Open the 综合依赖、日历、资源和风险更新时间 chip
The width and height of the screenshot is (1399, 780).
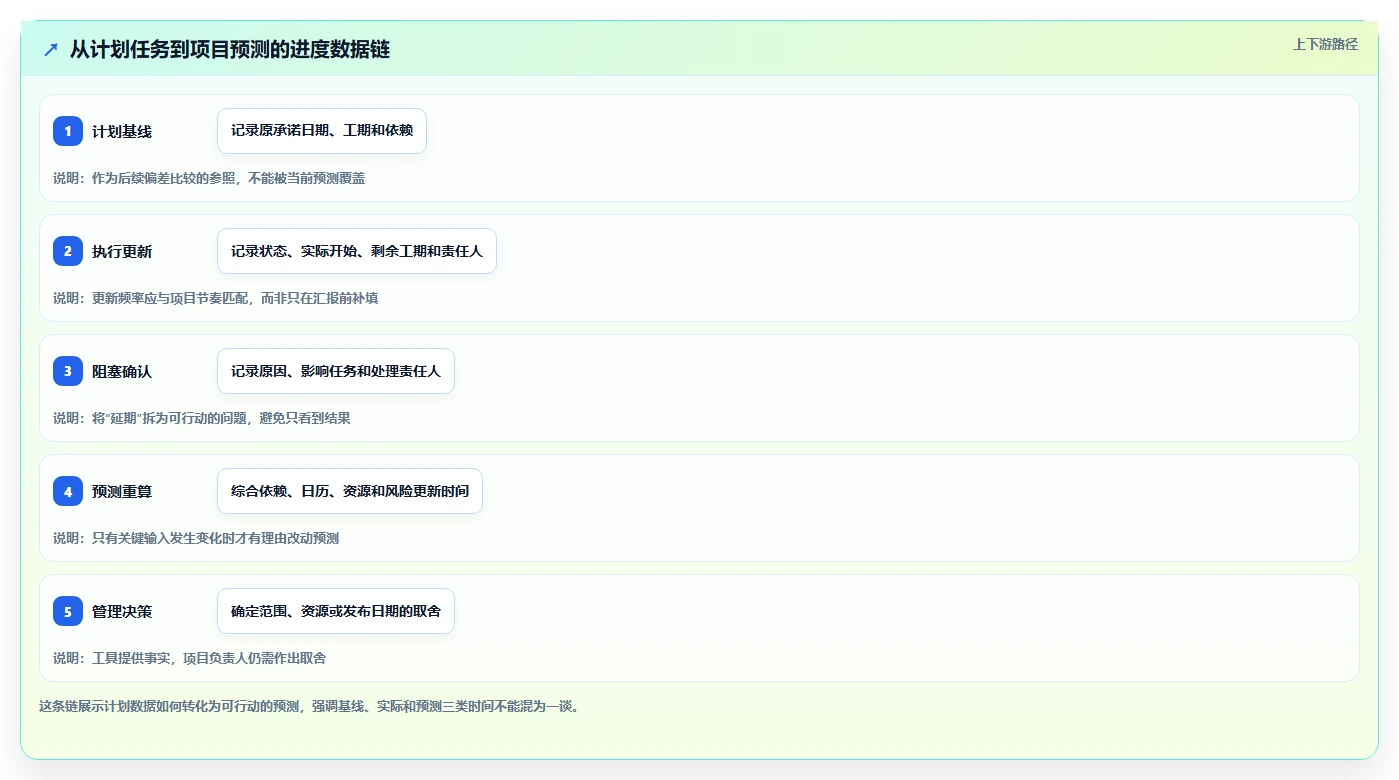pyautogui.click(x=350, y=491)
